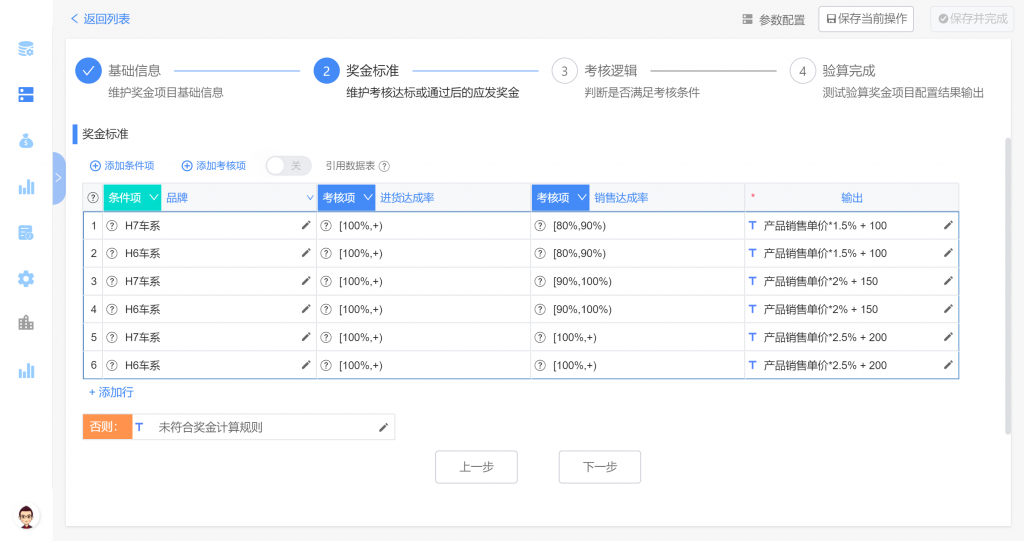Click the 返回列表 link
Screen dimensions: 1024x541
click(x=100, y=19)
